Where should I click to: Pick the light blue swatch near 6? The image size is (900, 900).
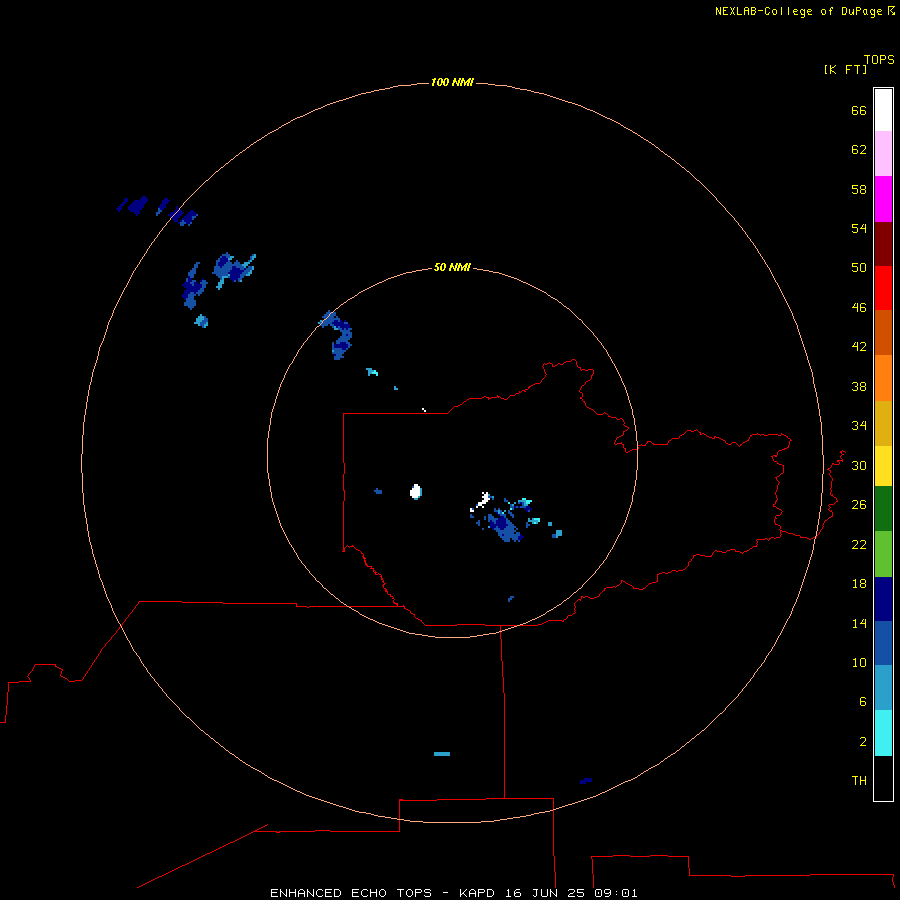pos(883,688)
